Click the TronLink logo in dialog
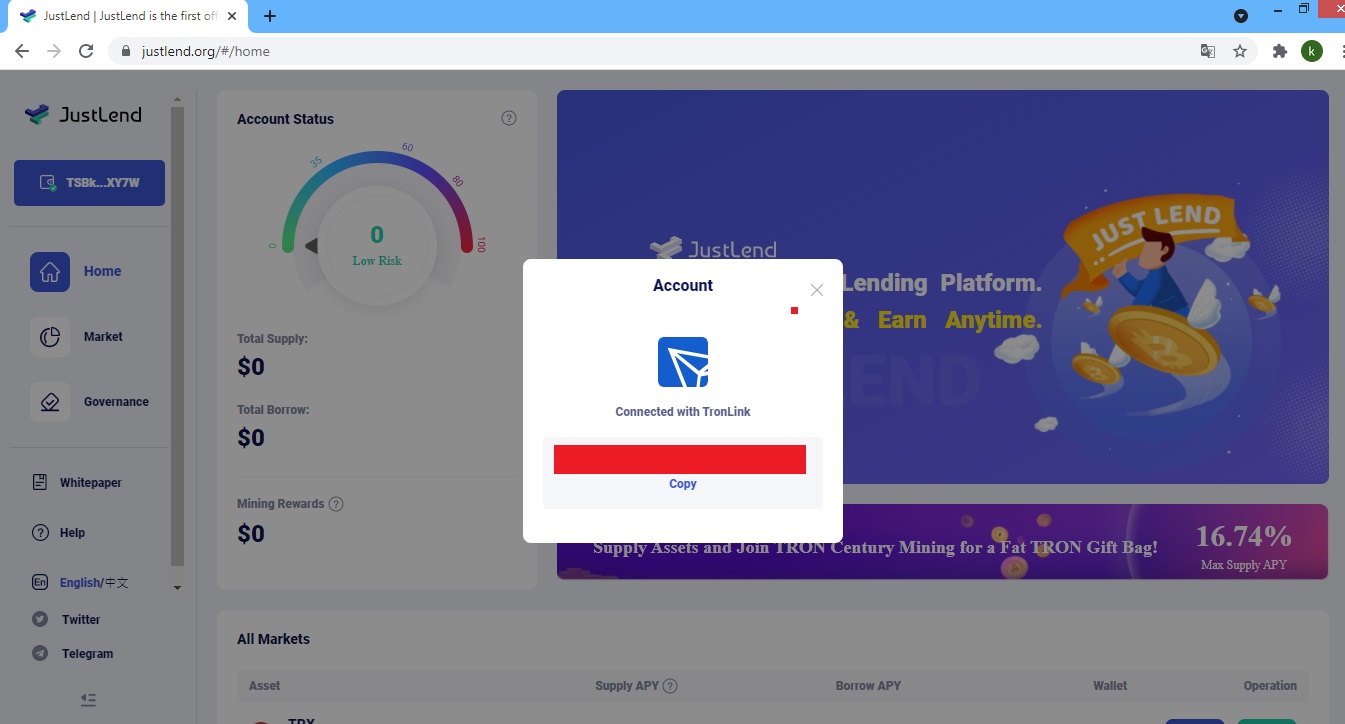This screenshot has width=1345, height=724. click(x=683, y=362)
